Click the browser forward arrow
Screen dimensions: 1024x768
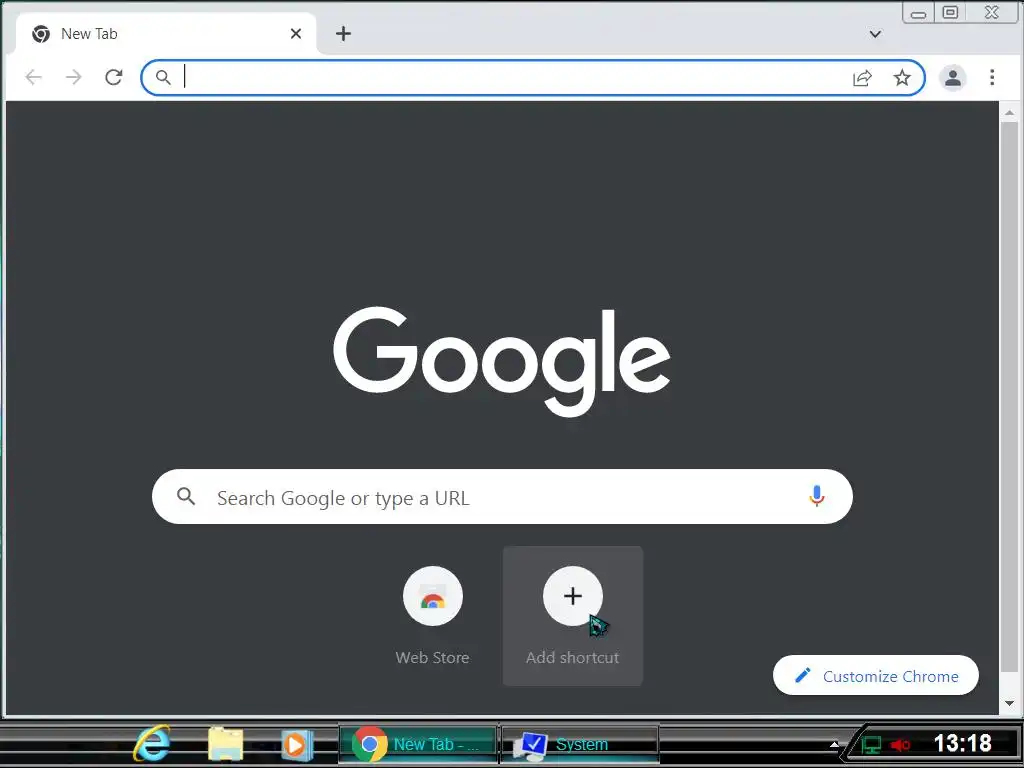point(74,78)
